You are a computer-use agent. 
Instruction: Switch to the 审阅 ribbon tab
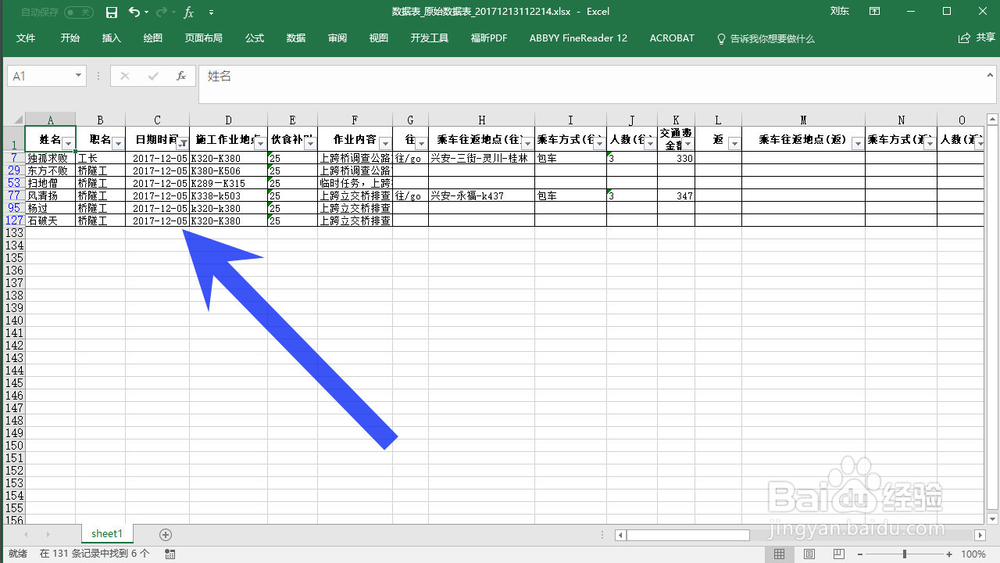(337, 38)
